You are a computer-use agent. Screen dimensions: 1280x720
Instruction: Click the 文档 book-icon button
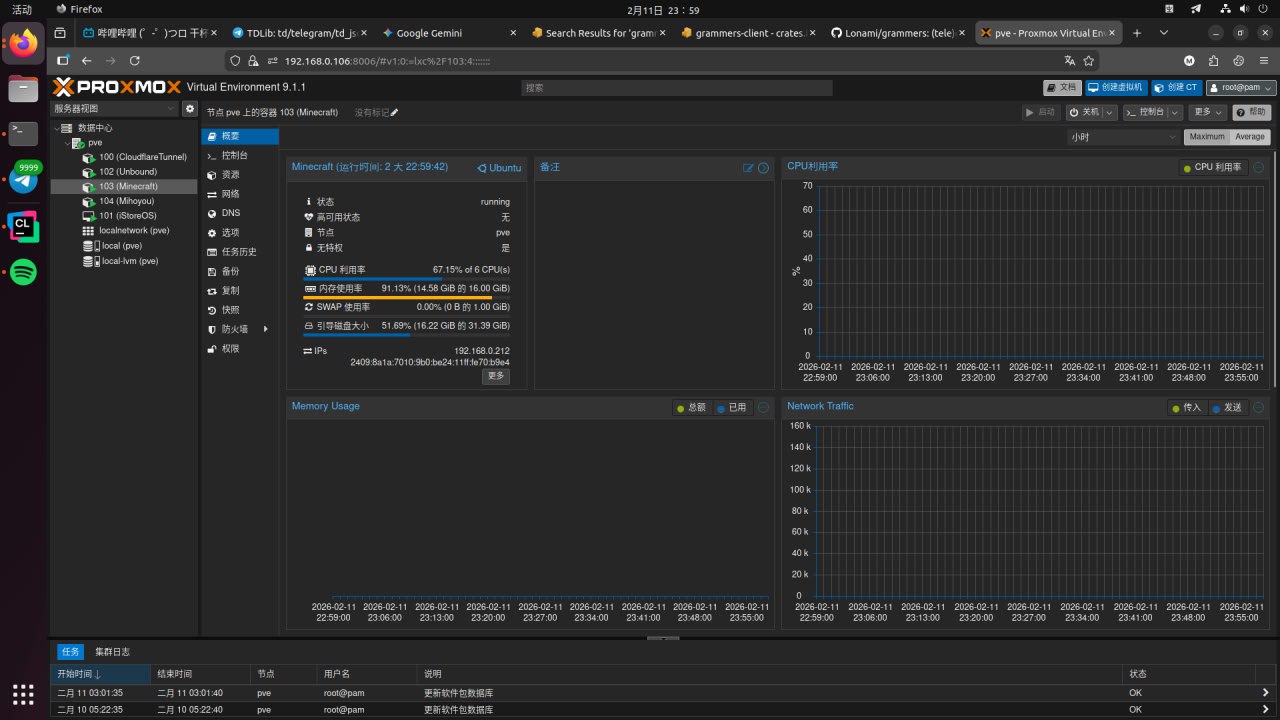[x=1061, y=88]
